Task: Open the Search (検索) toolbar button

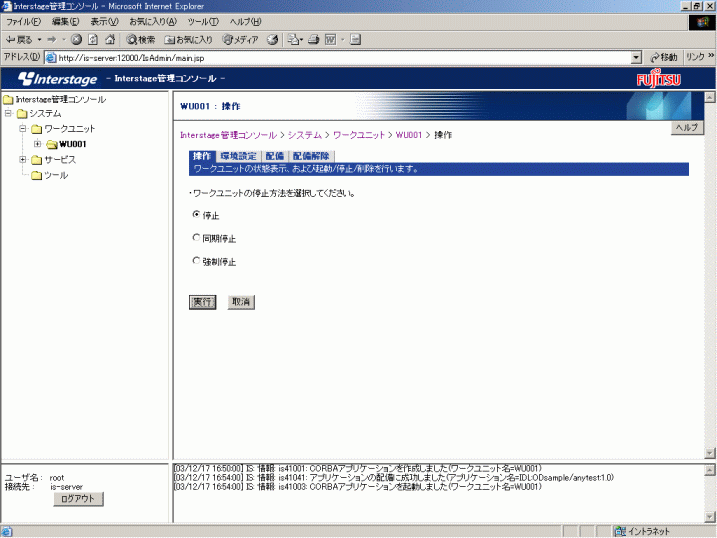Action: (x=141, y=40)
